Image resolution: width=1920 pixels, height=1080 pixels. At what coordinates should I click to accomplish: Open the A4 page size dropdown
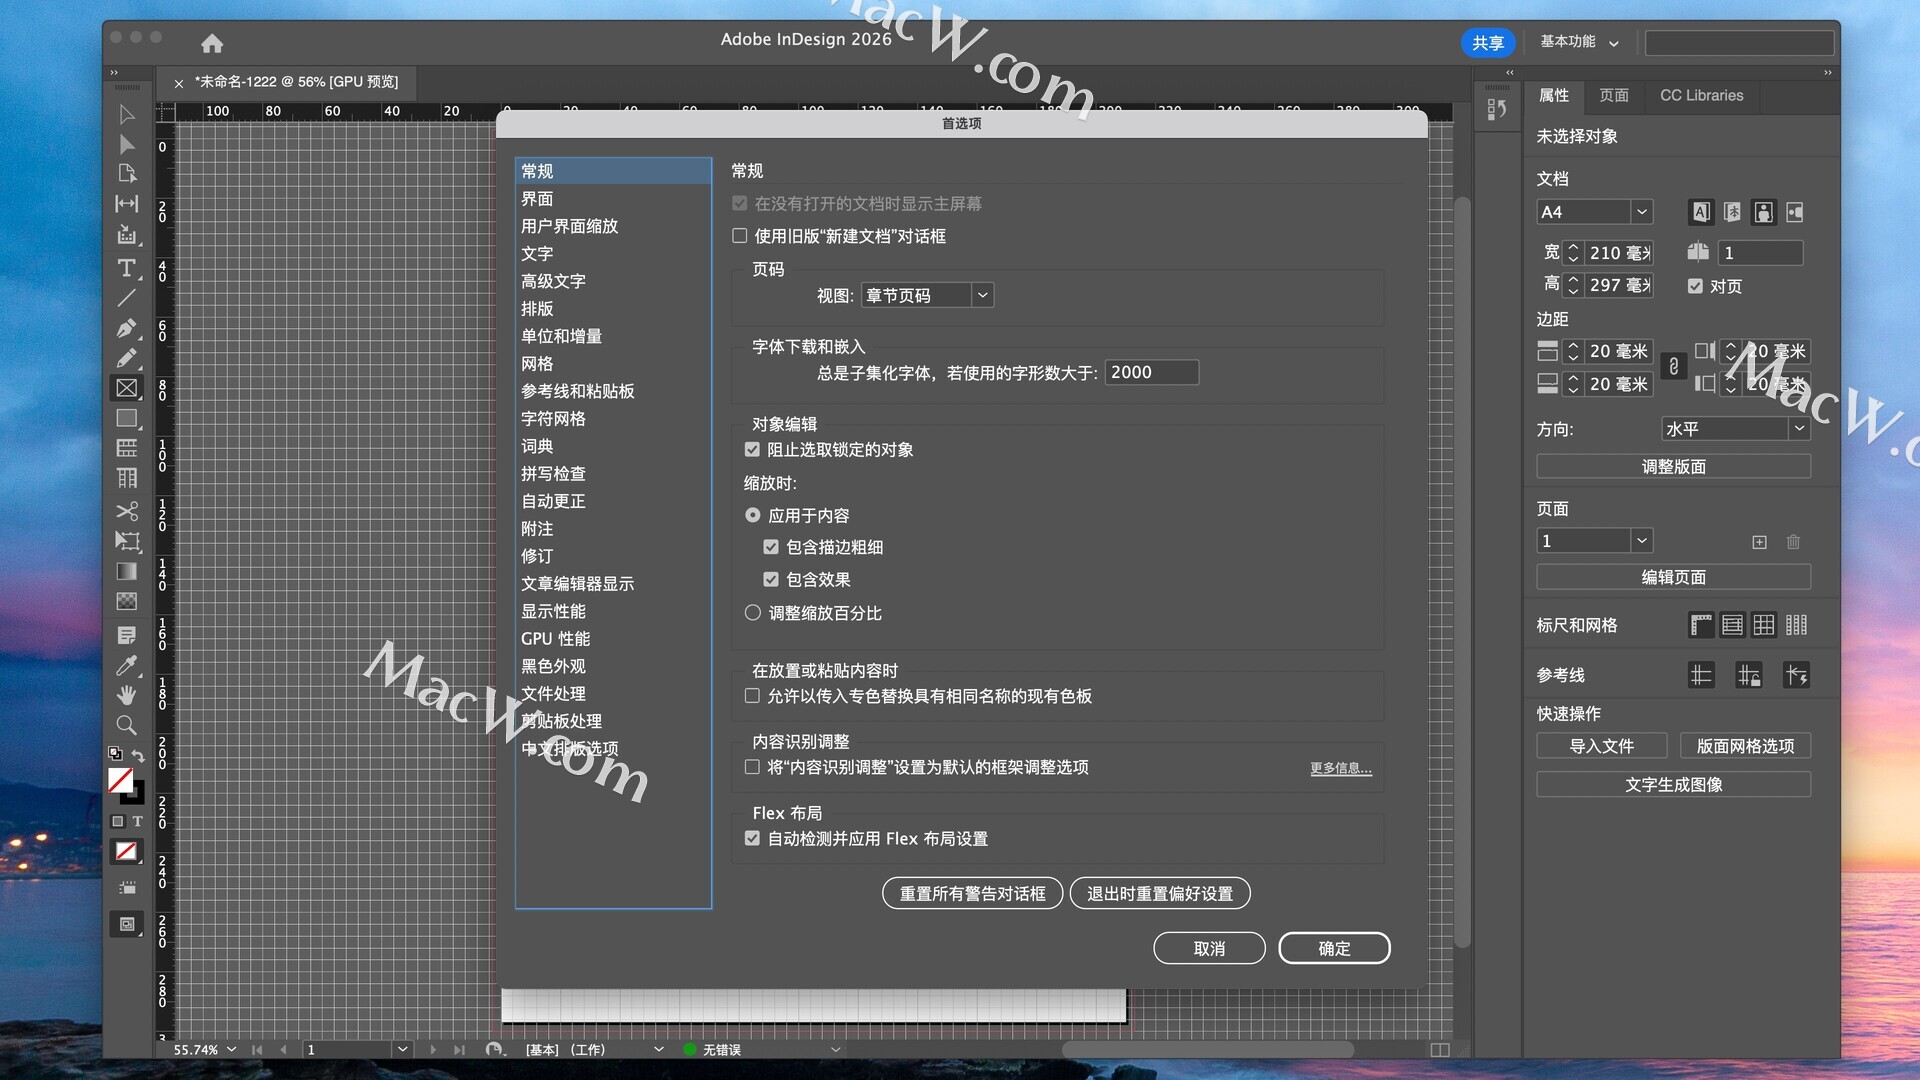(x=1640, y=212)
